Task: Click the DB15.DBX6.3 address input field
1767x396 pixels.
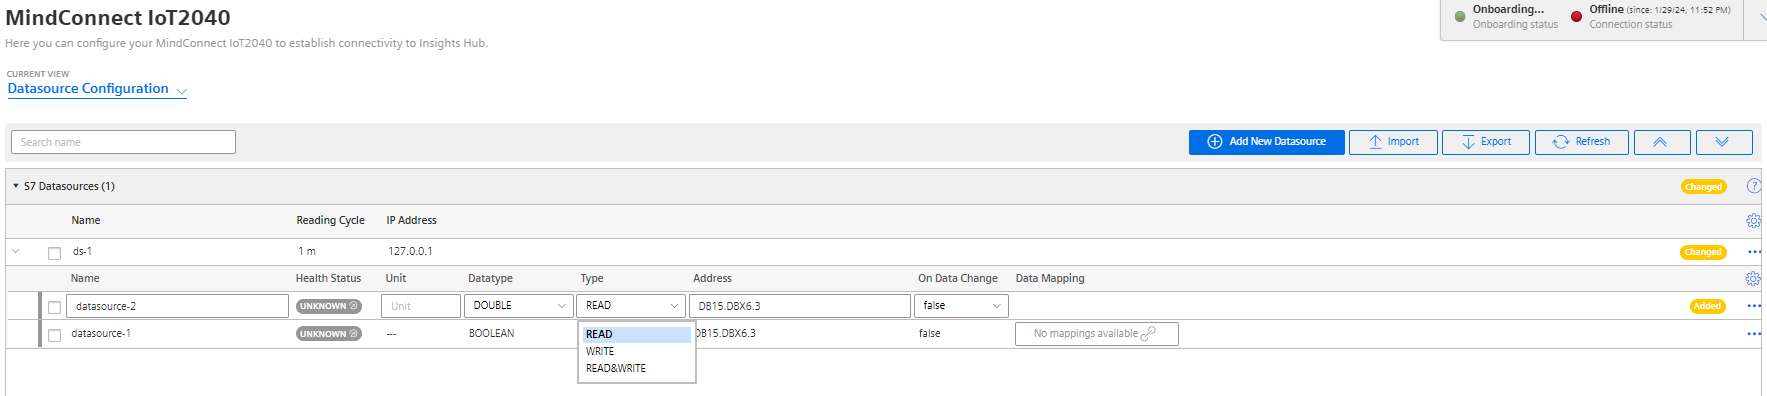Action: coord(800,306)
